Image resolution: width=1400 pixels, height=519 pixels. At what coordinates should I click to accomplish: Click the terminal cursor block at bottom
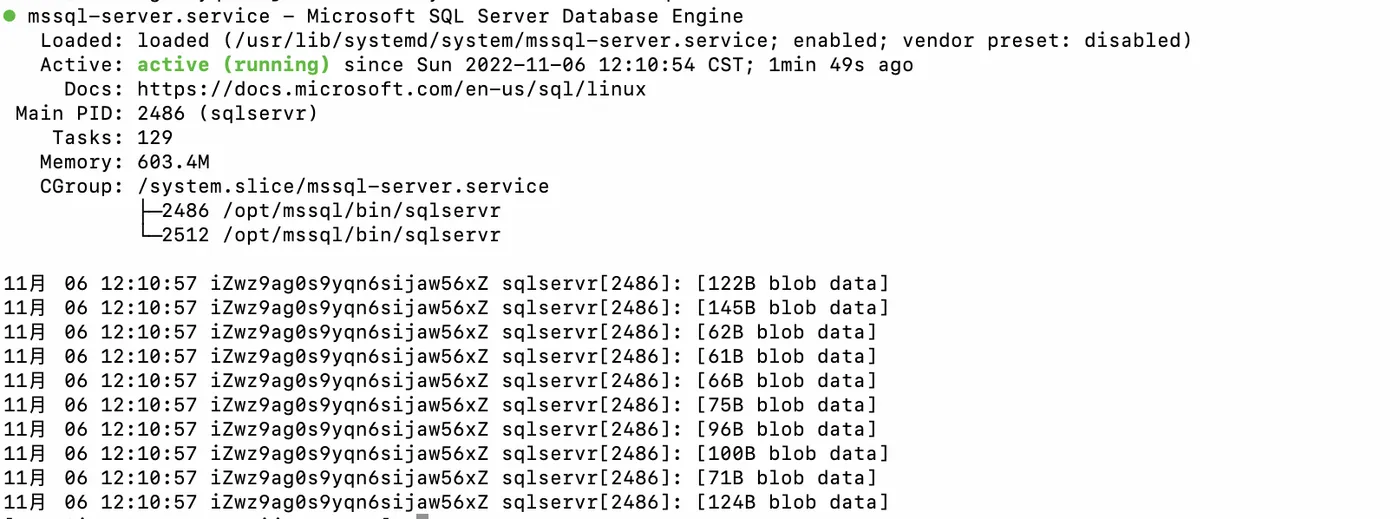coord(422,516)
